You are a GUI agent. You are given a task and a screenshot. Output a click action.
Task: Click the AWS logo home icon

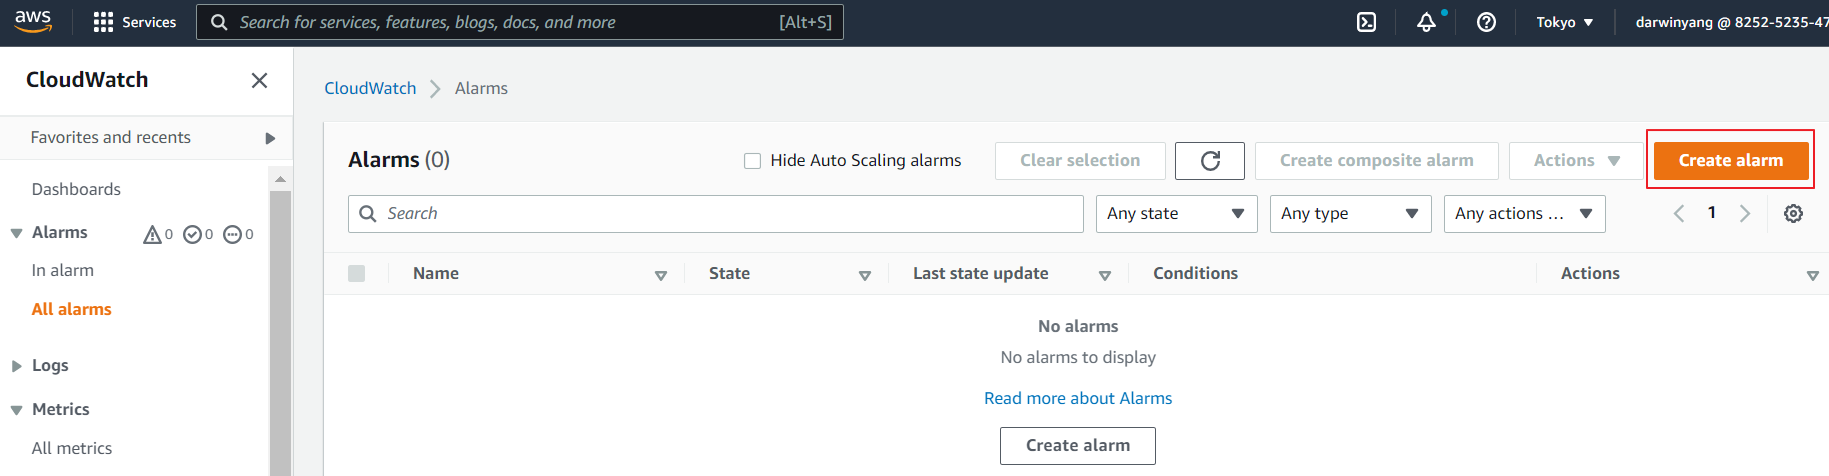pos(33,21)
